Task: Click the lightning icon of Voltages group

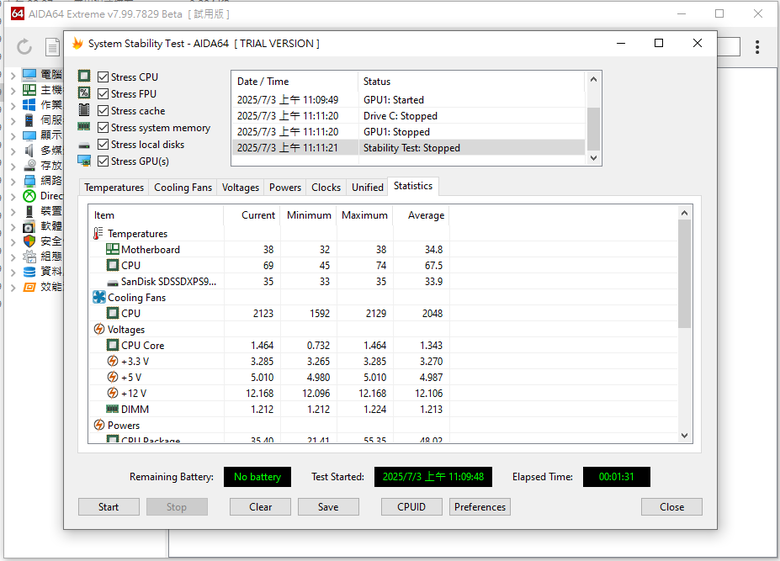Action: (x=99, y=329)
